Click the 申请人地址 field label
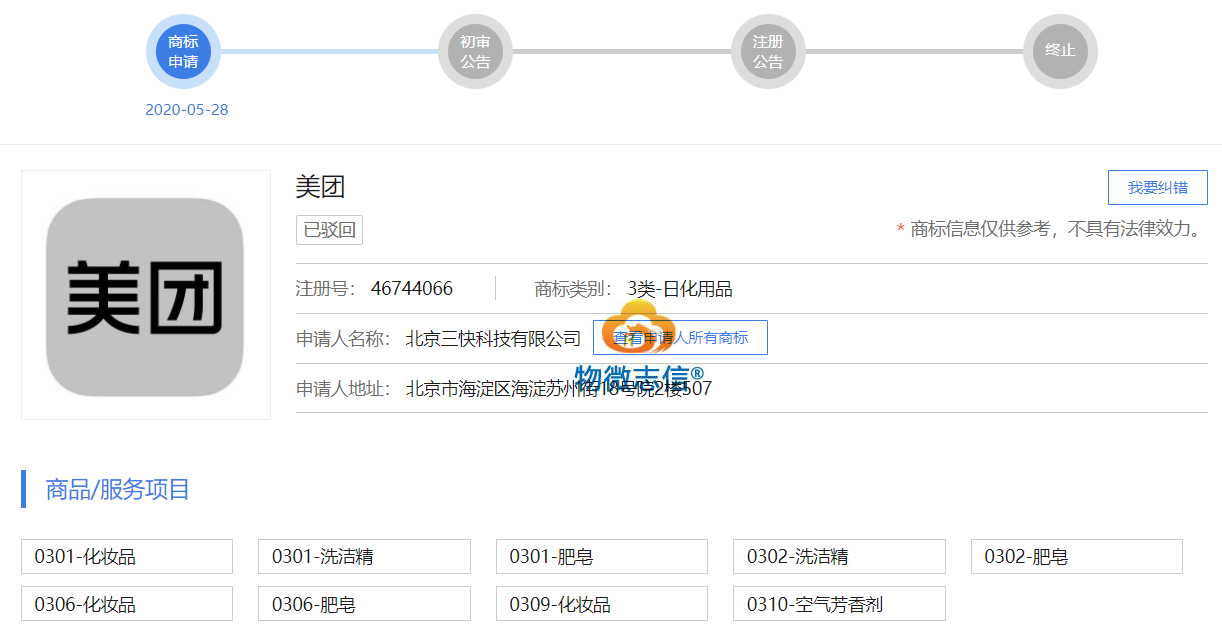The height and width of the screenshot is (635, 1222). [x=343, y=389]
